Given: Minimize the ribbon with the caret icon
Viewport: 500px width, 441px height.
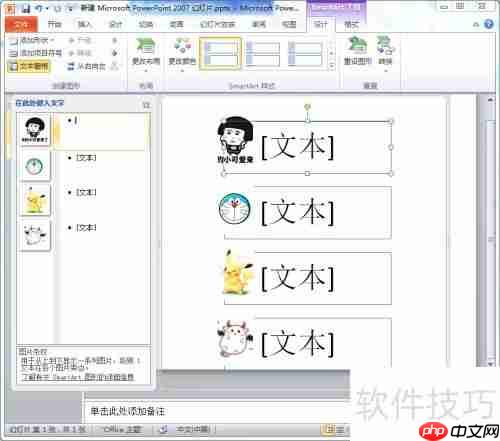Looking at the screenshot, I should click(476, 24).
